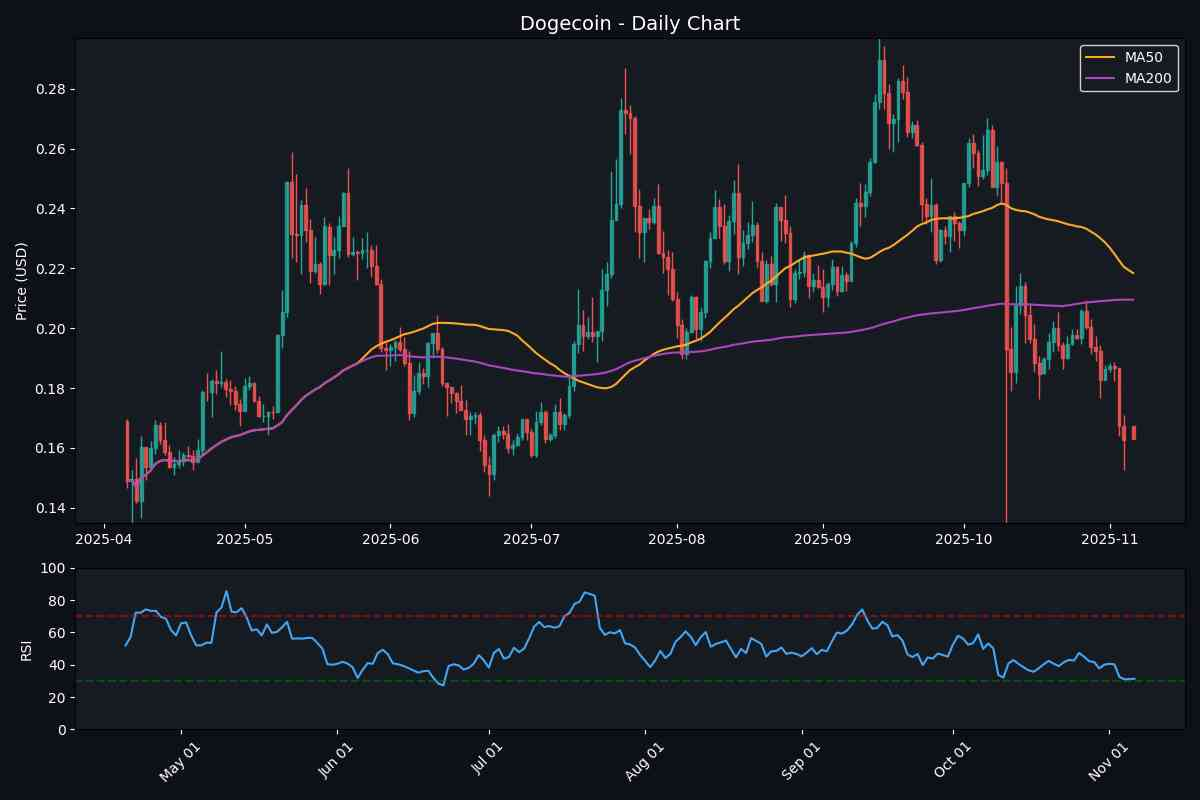Click the 2025-09 date label under the chart
The height and width of the screenshot is (800, 1200).
coord(825,539)
